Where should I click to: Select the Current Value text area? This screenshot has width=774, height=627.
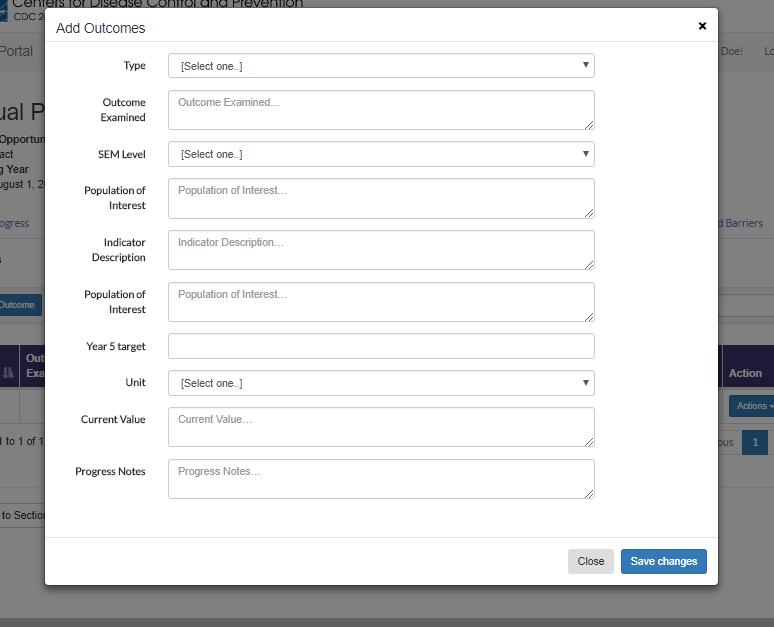(x=381, y=427)
